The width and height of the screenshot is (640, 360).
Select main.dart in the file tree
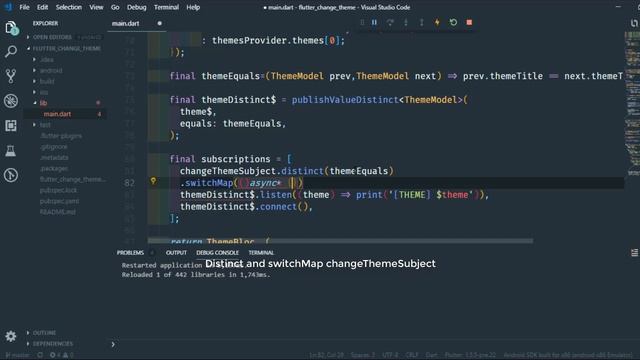(57, 114)
